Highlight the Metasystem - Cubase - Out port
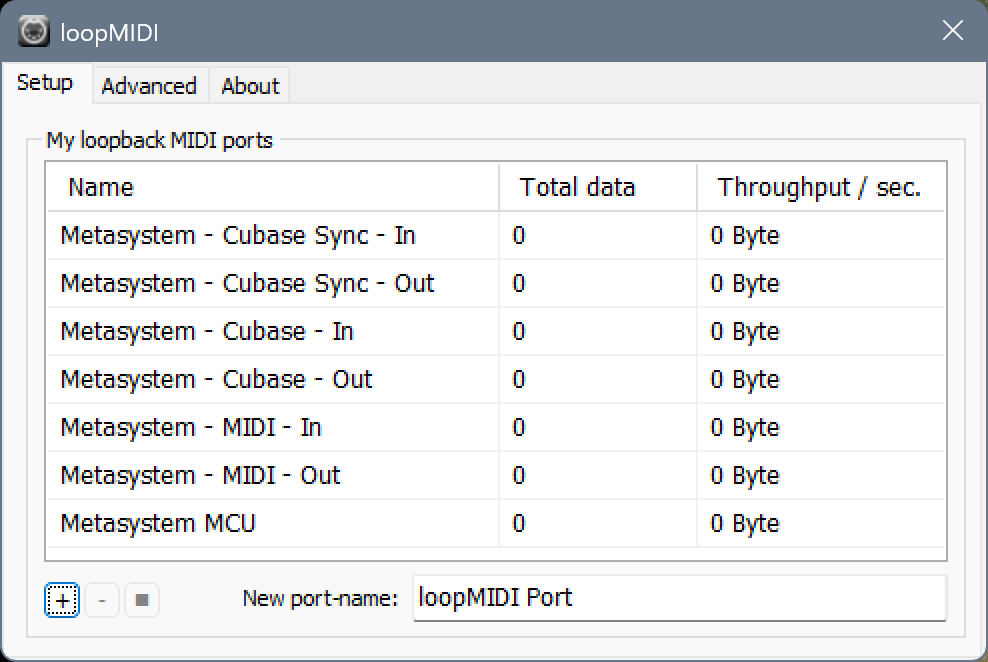988x662 pixels. coord(216,380)
